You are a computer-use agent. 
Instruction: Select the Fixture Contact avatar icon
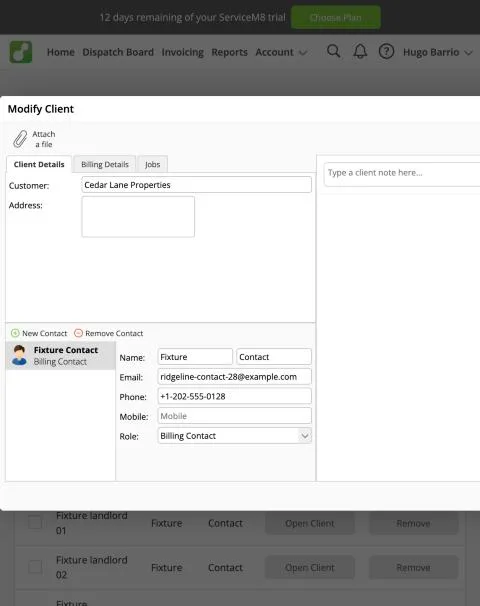(x=19, y=355)
